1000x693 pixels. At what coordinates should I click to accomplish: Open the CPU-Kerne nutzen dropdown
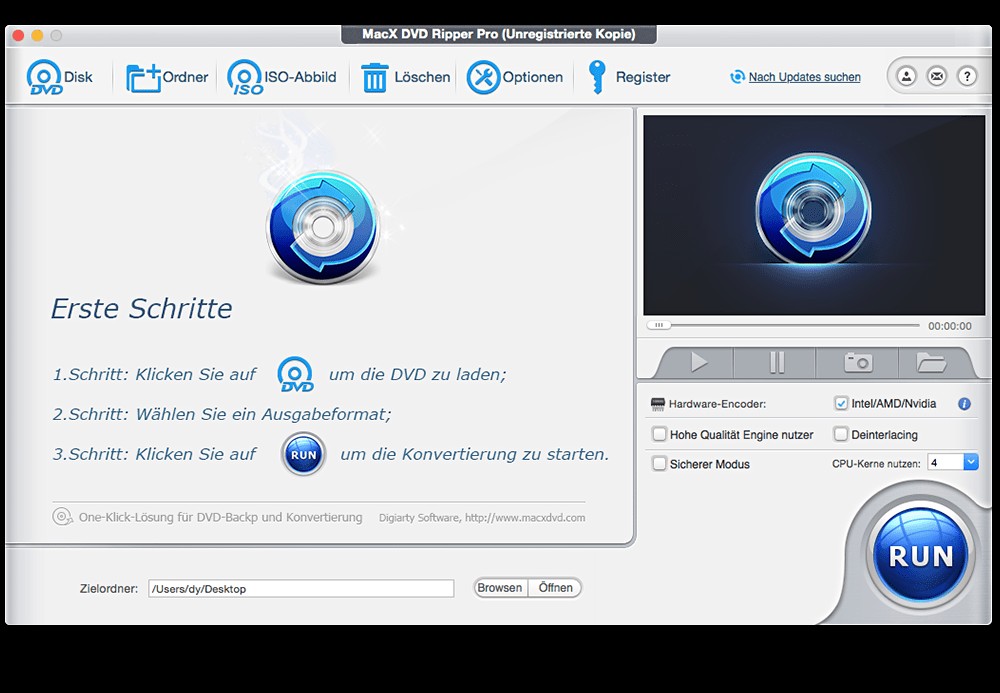click(x=971, y=462)
